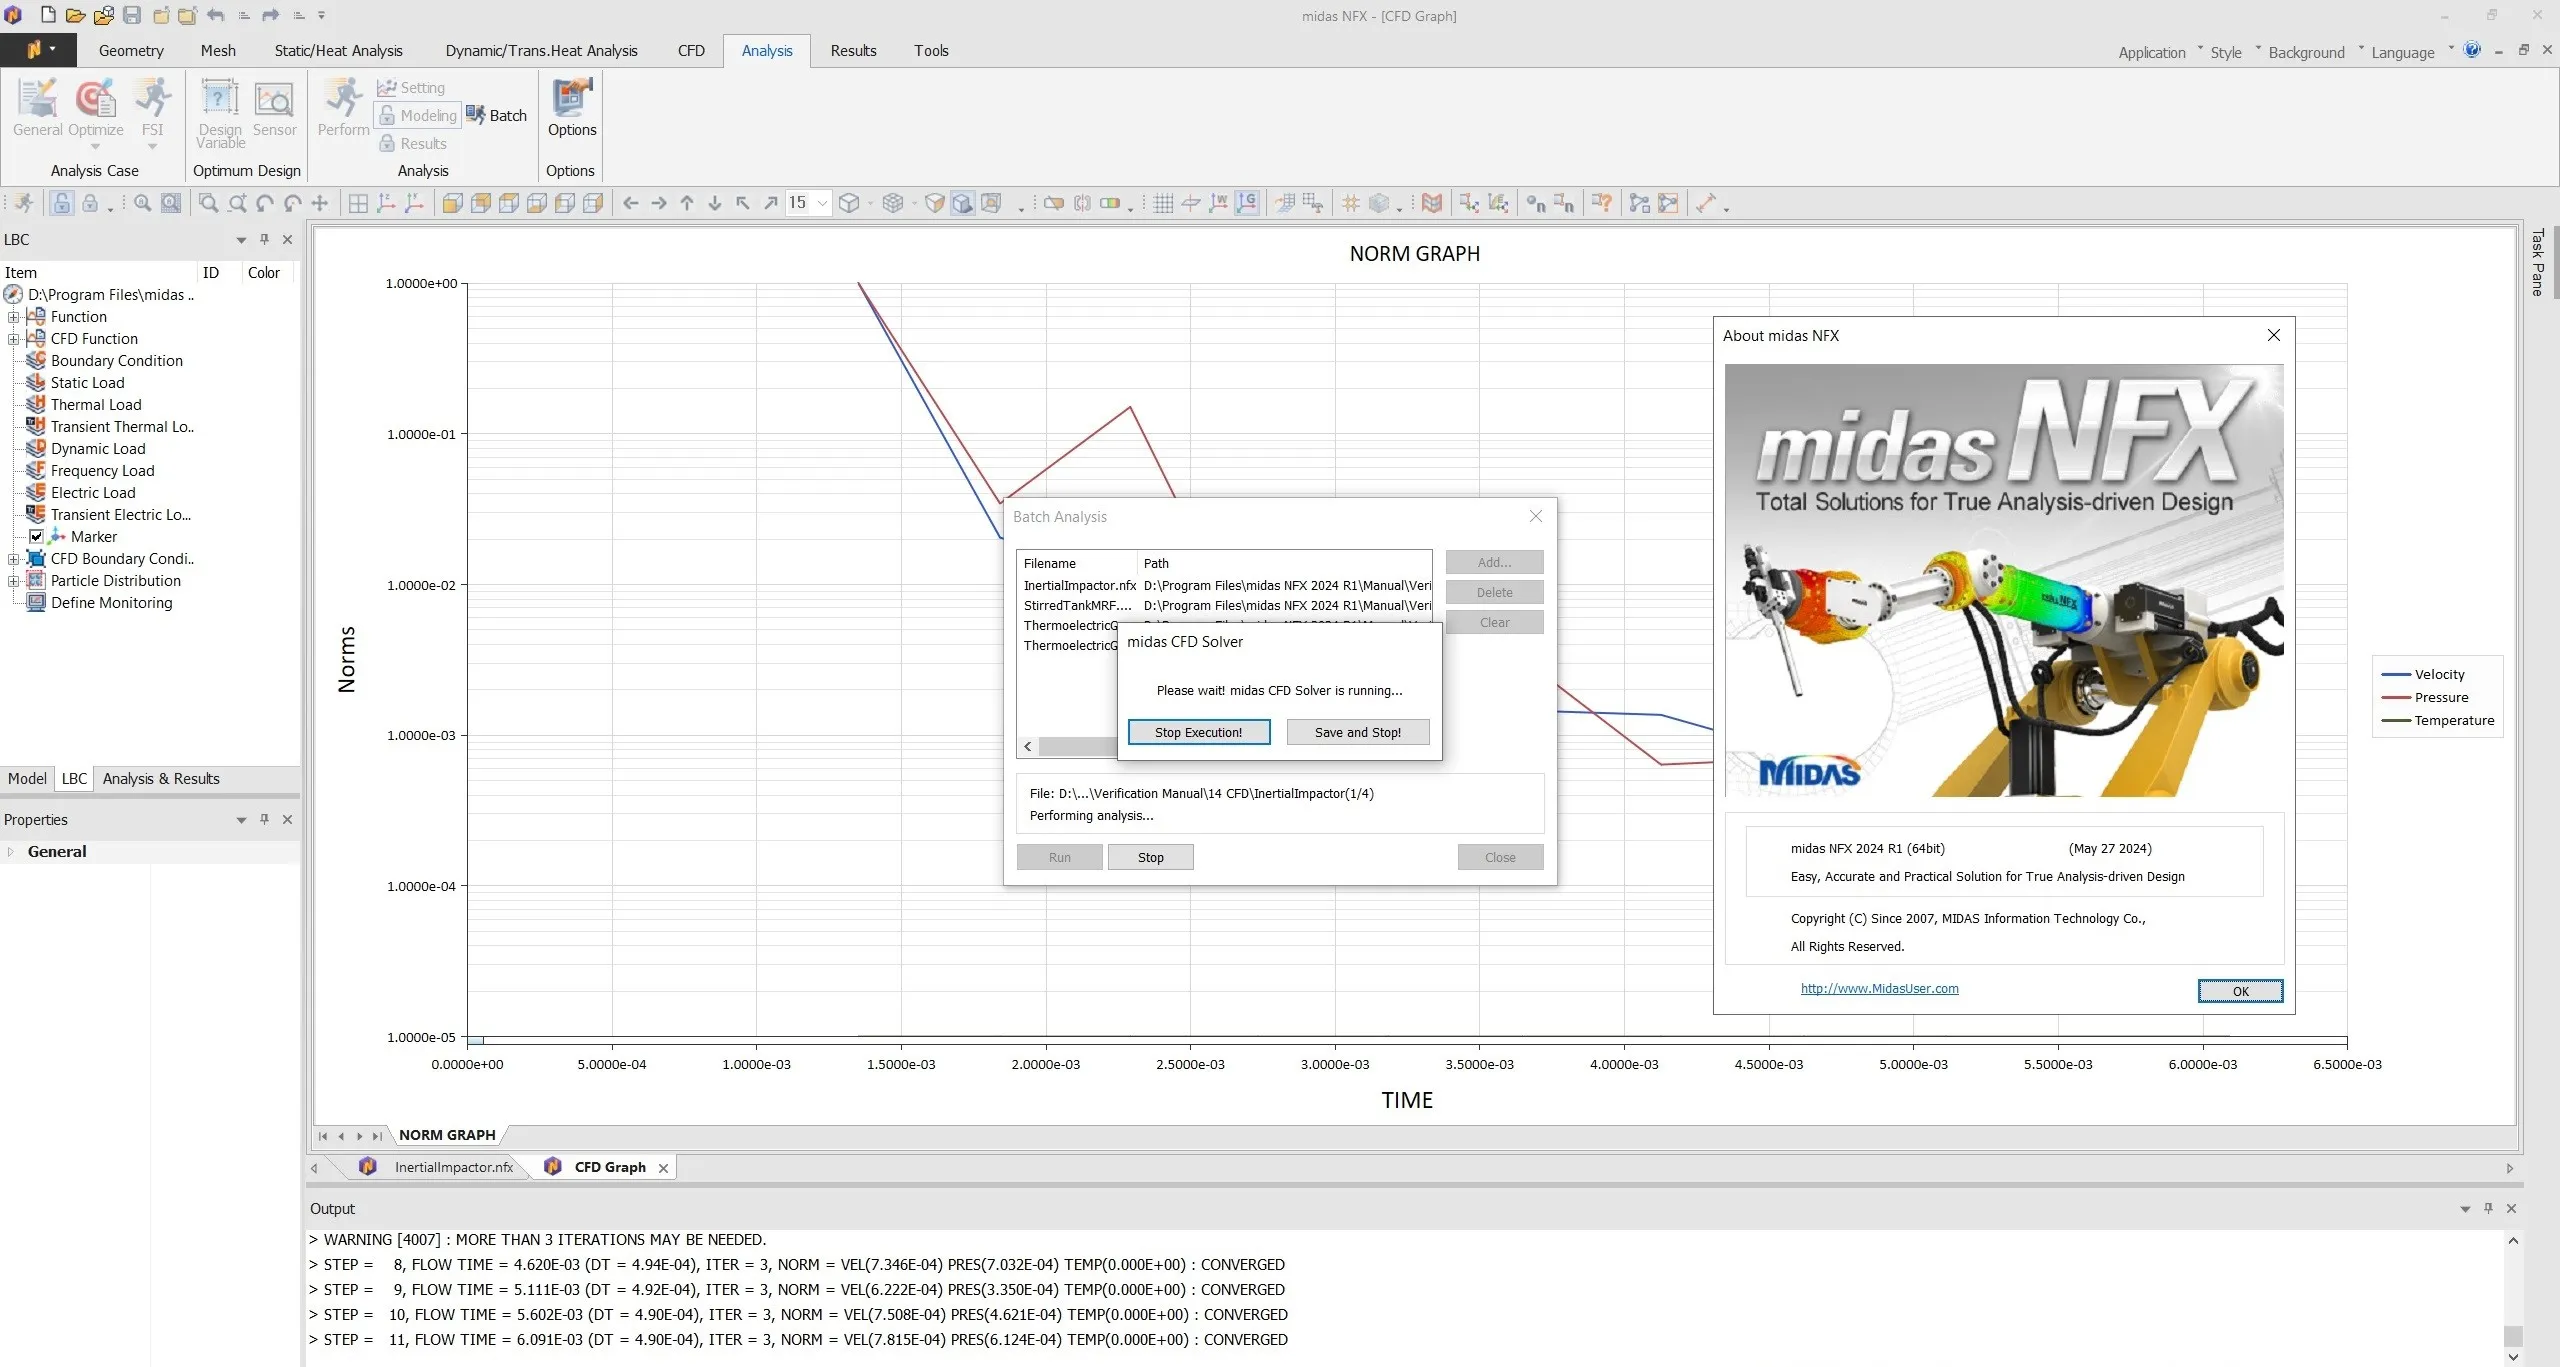The height and width of the screenshot is (1367, 2560).
Task: Click the measure distance icon in toolbar
Action: 1705,204
